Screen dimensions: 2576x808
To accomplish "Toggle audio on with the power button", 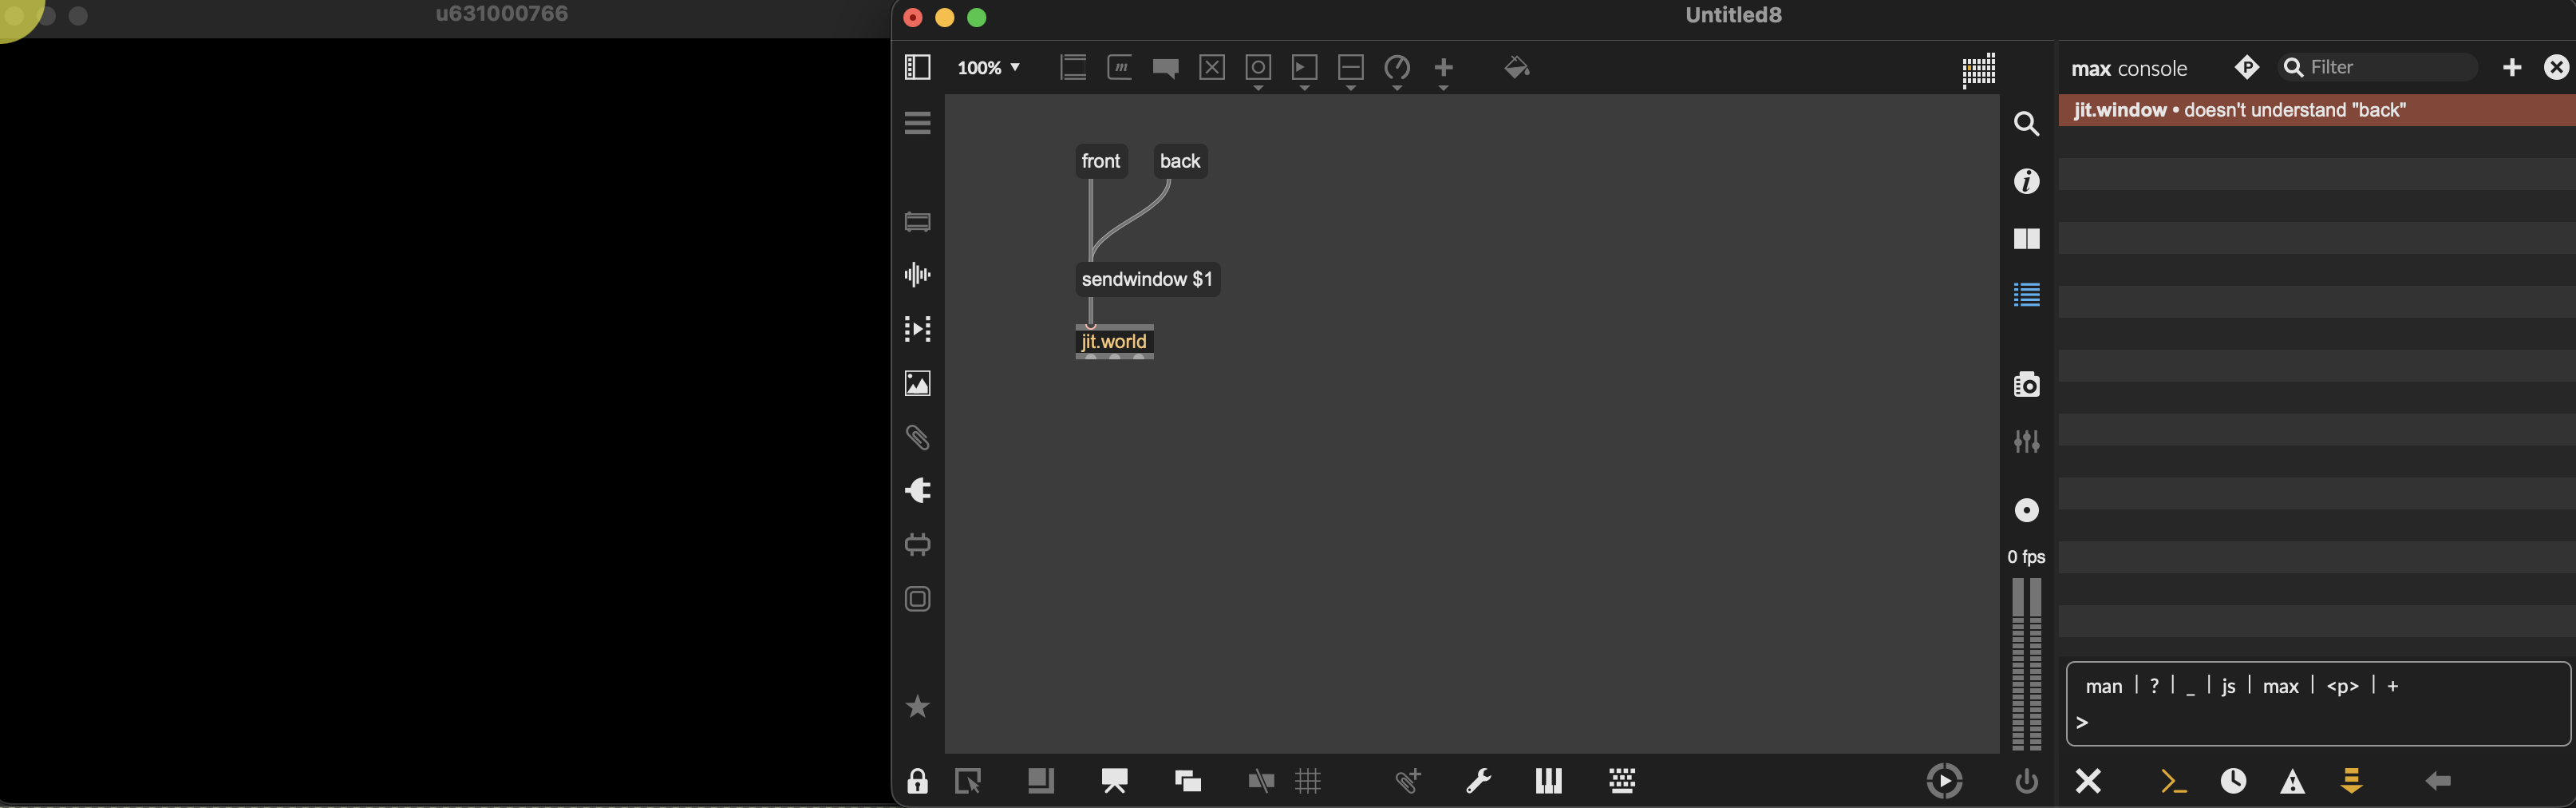I will pyautogui.click(x=2026, y=781).
